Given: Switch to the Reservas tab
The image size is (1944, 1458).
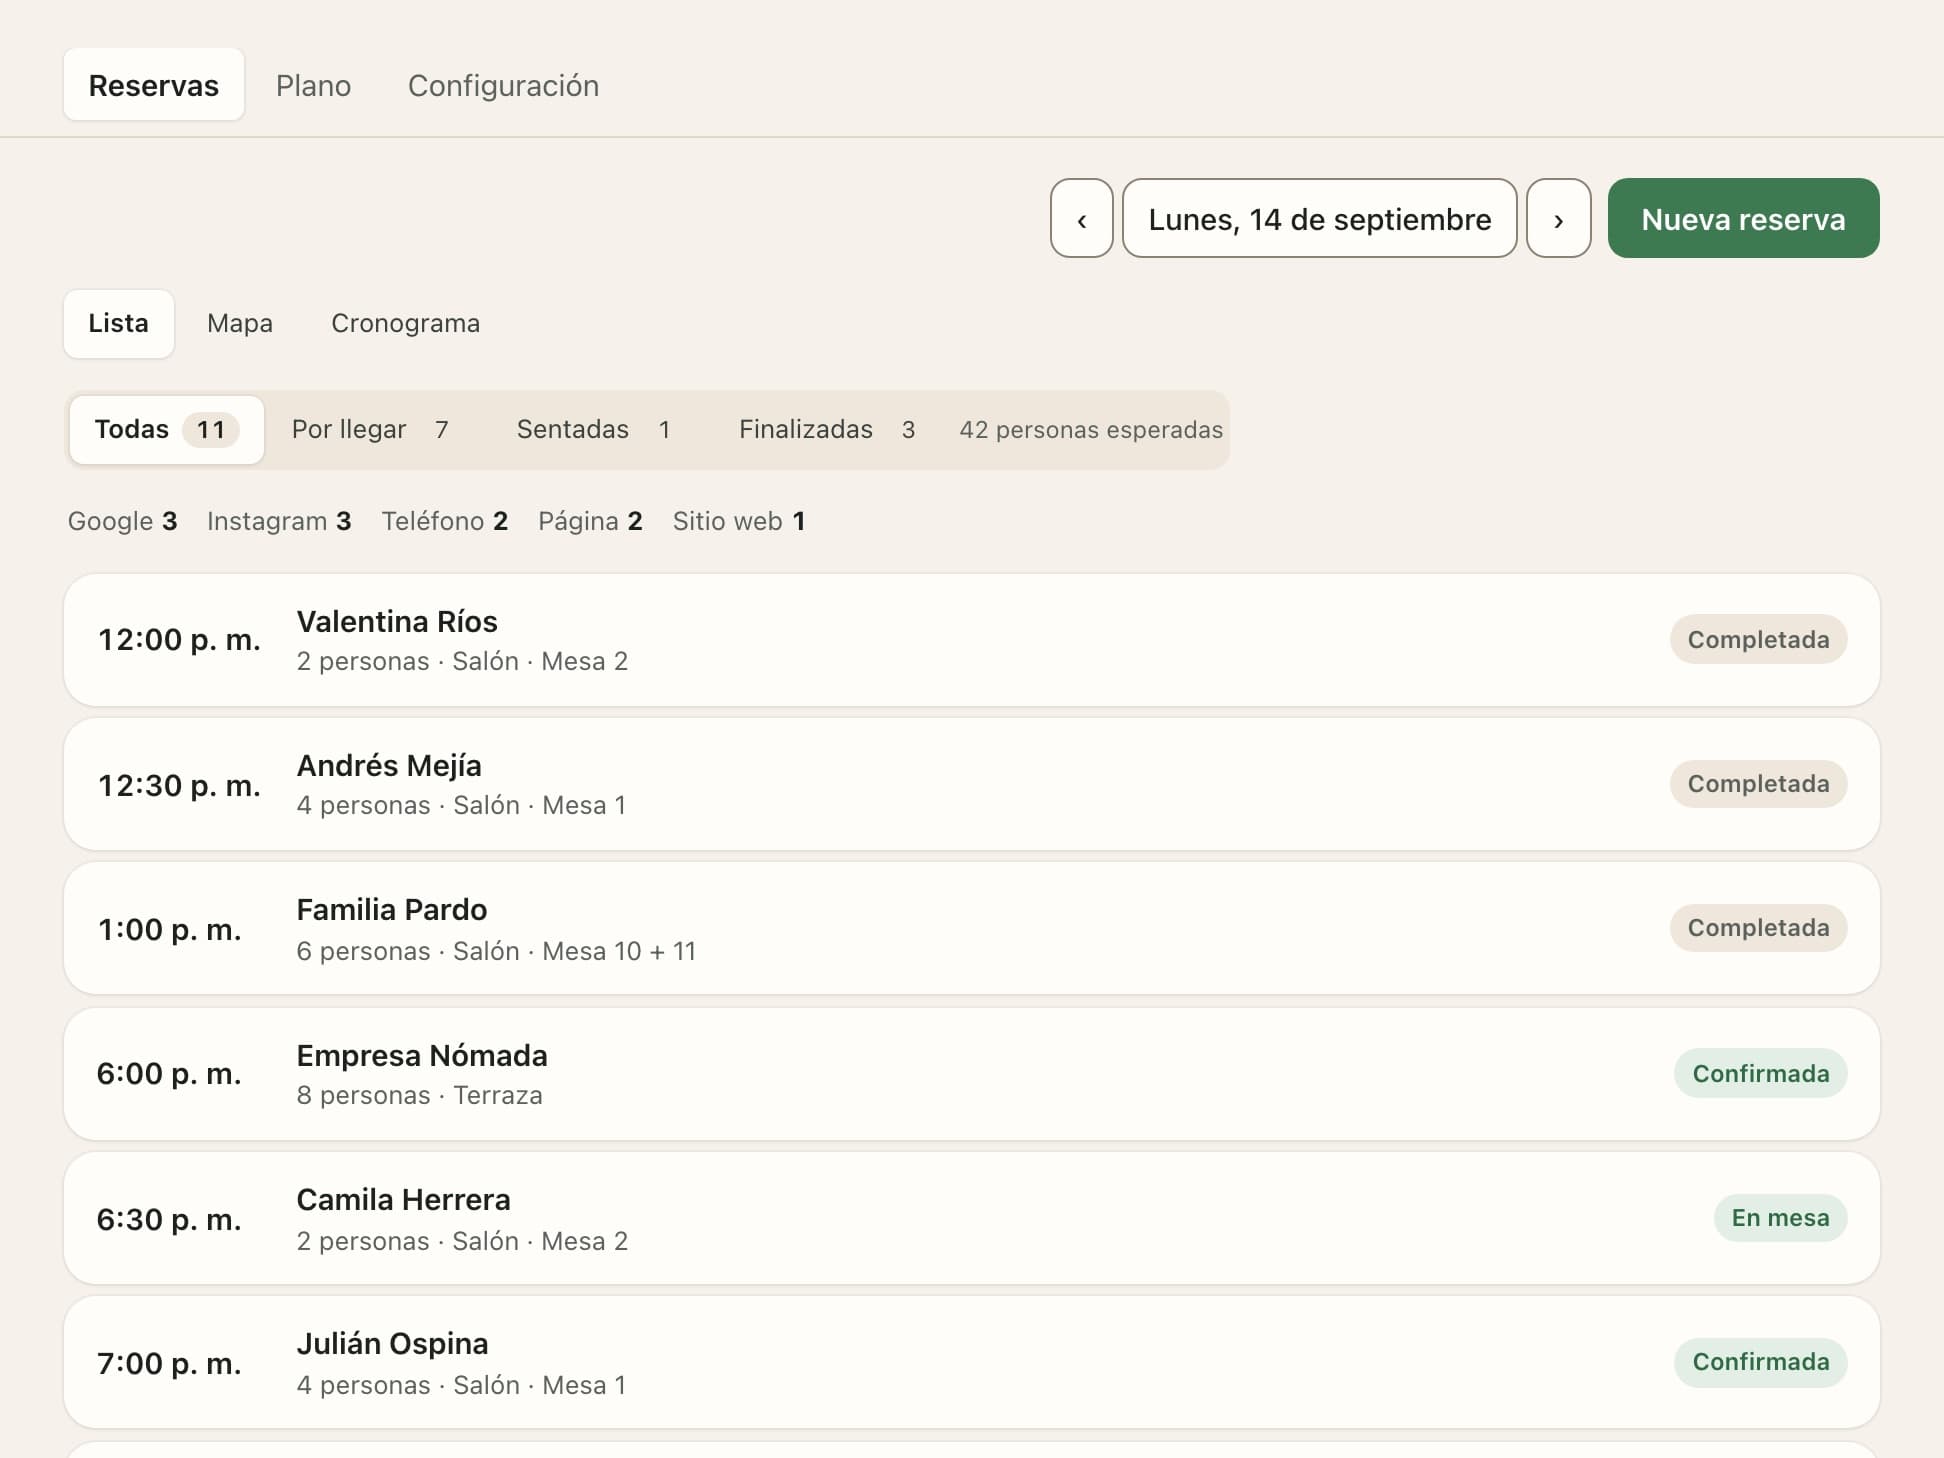Looking at the screenshot, I should coord(154,85).
